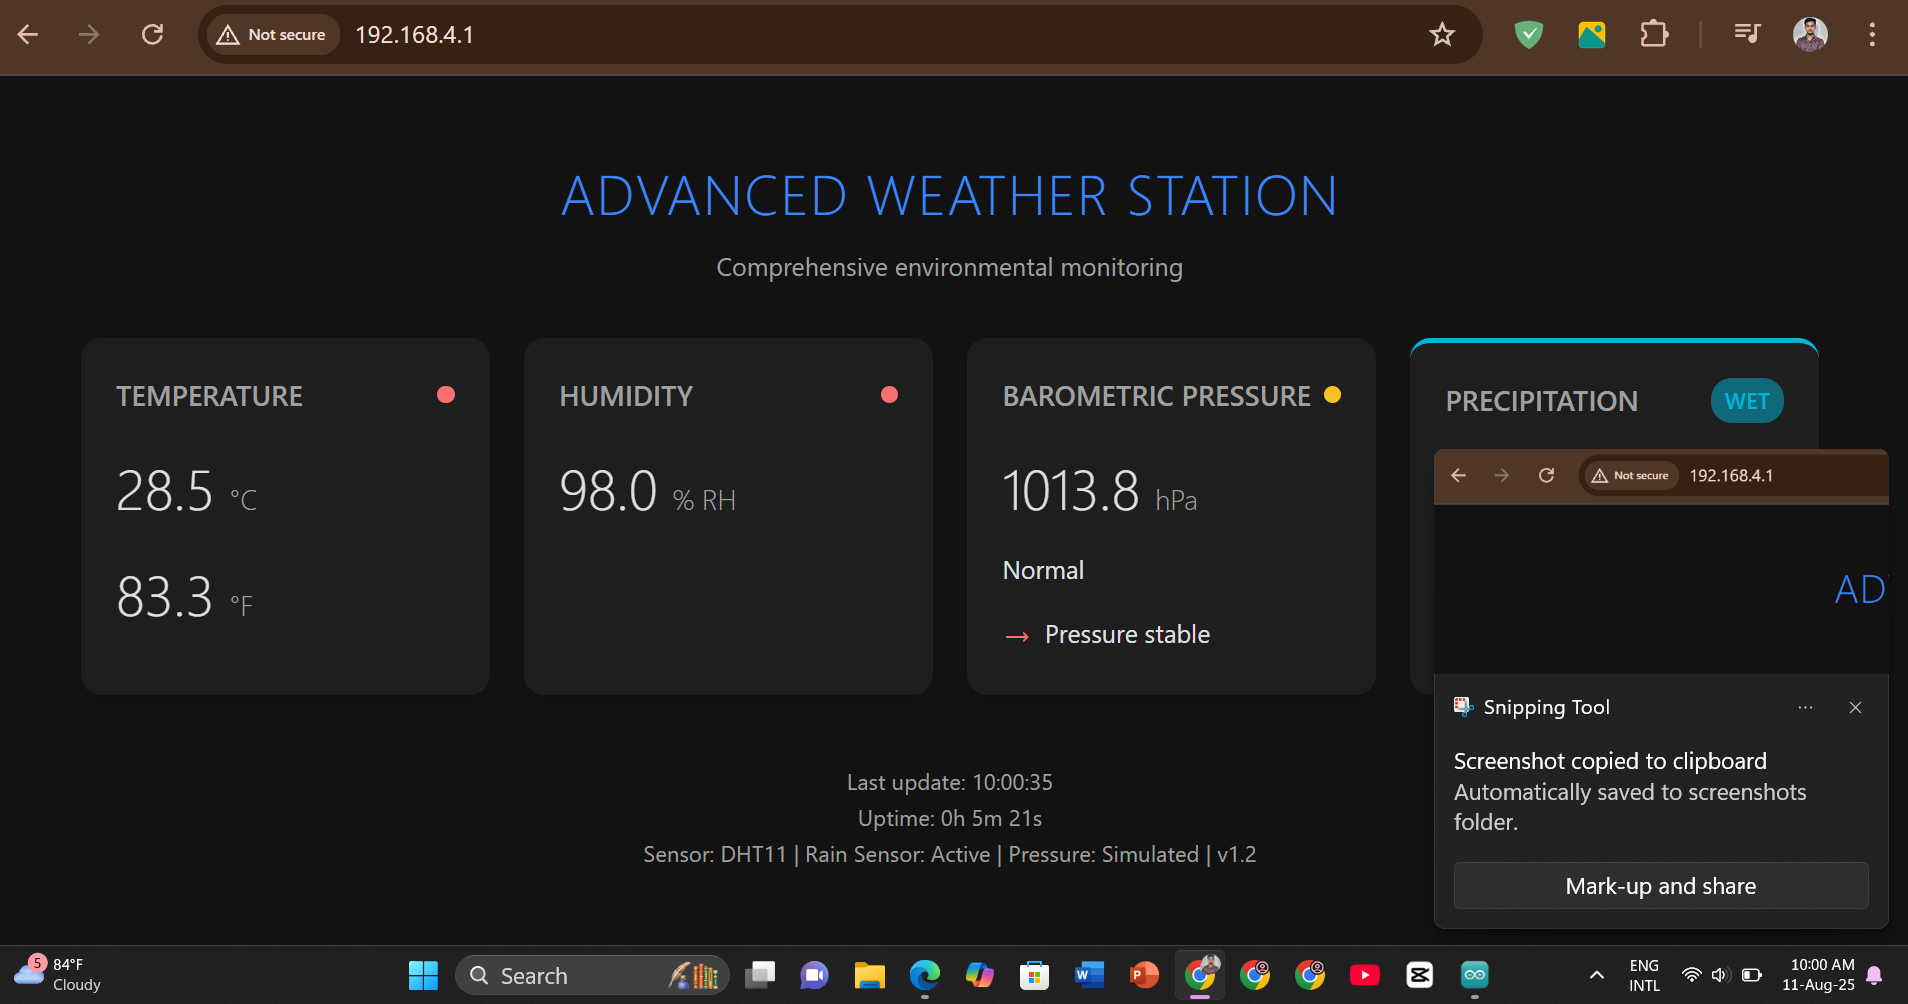This screenshot has width=1908, height=1004.
Task: Open Microsoft Store from the taskbar
Action: click(1034, 975)
